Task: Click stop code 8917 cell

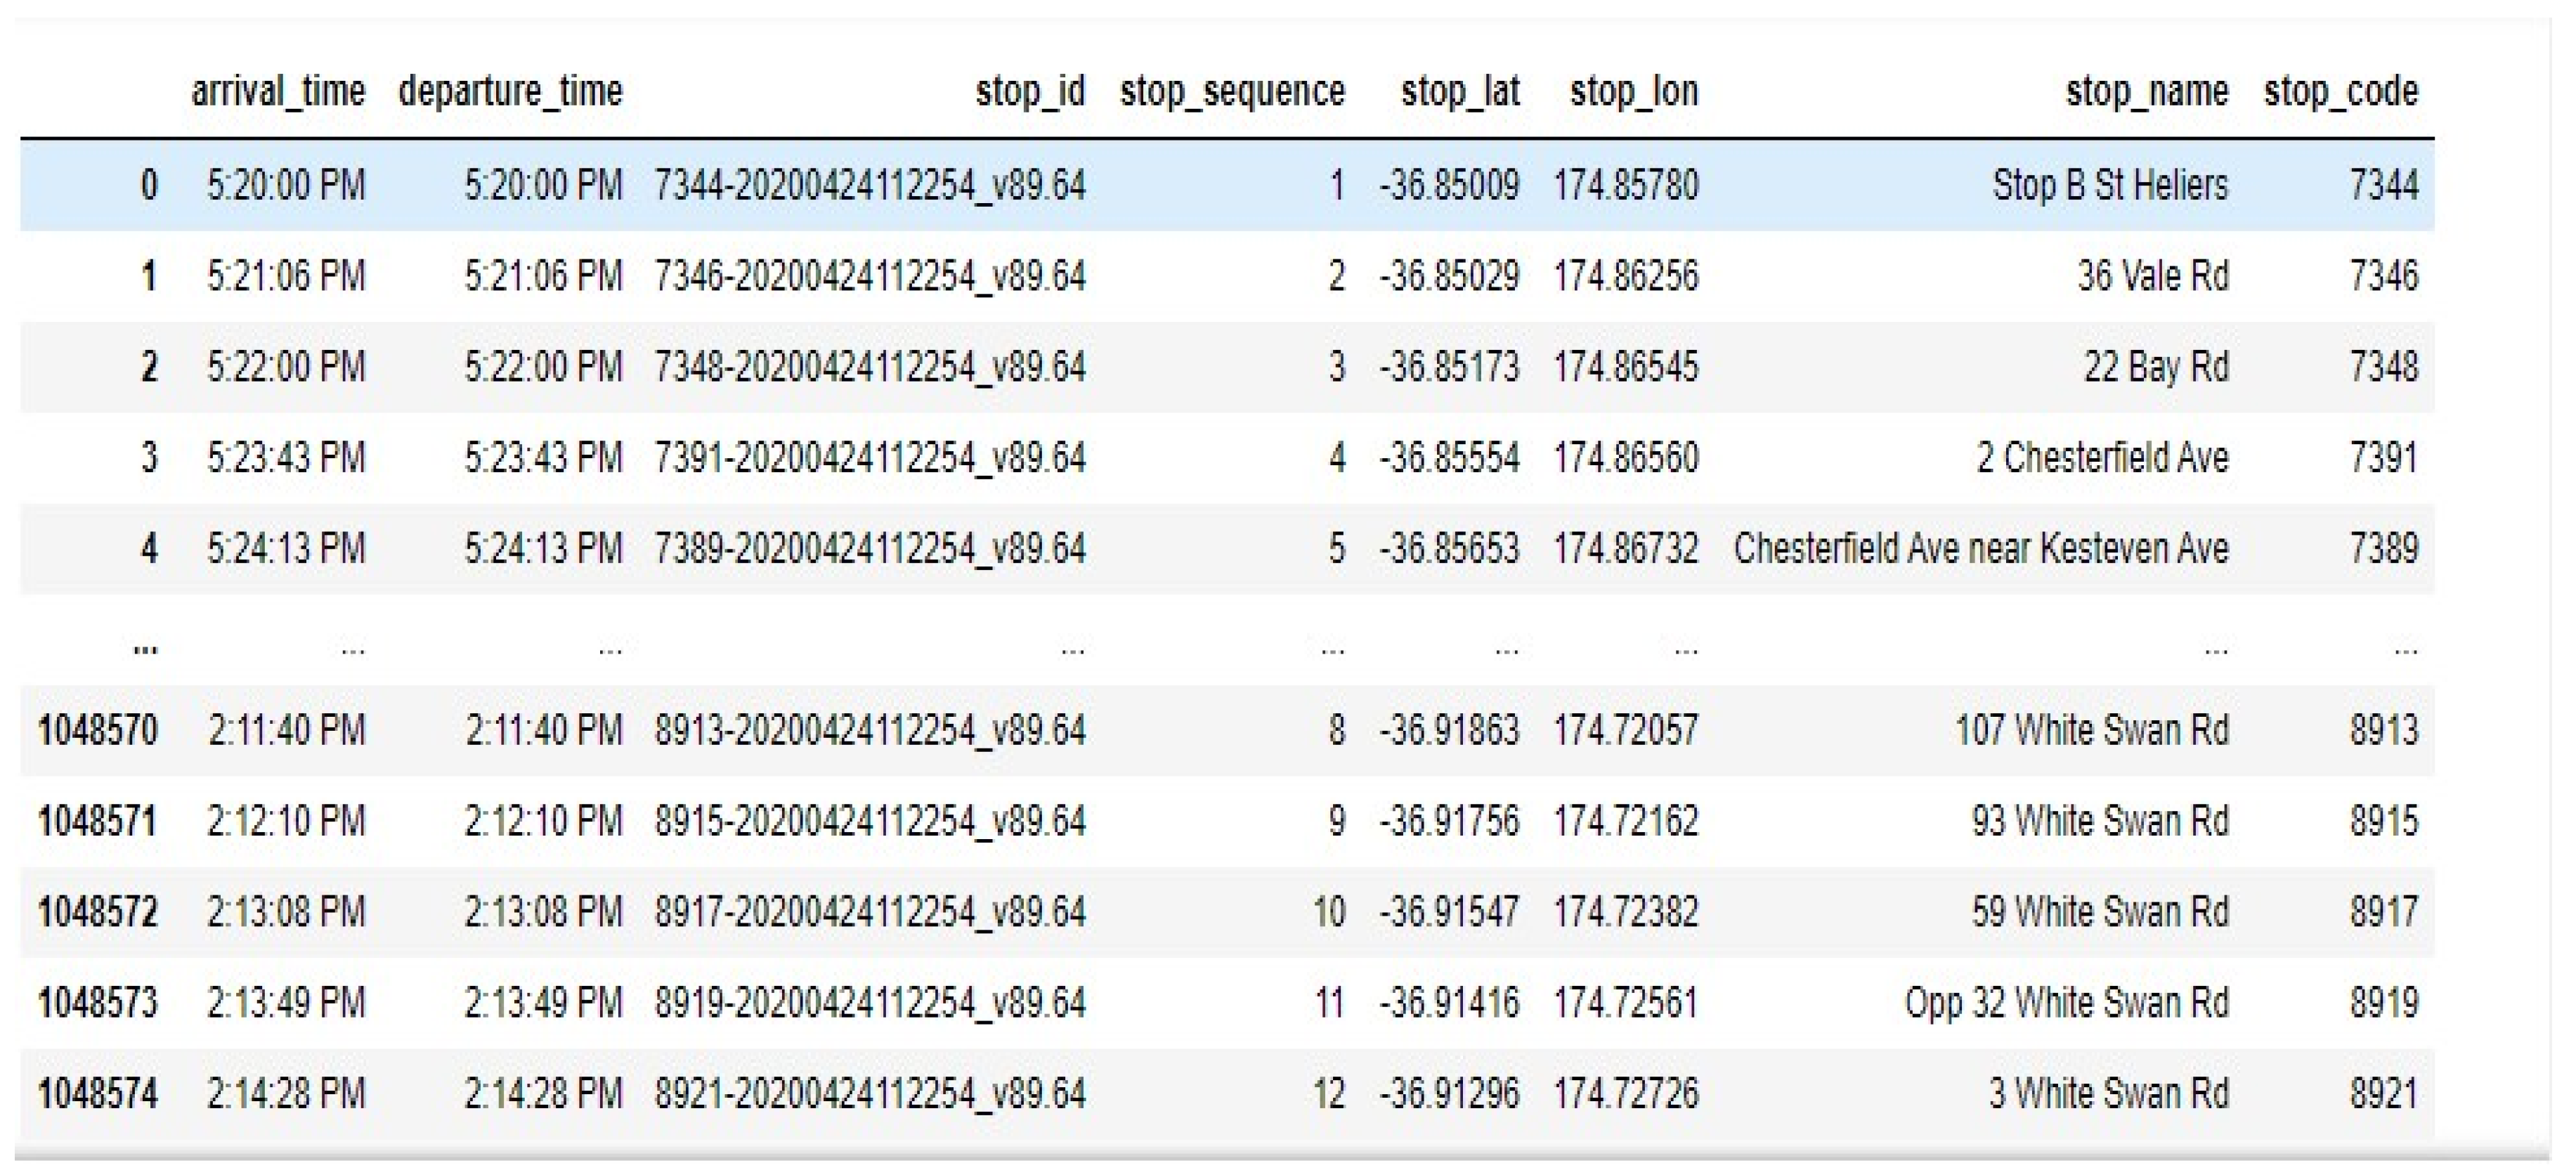Action: 2383,912
